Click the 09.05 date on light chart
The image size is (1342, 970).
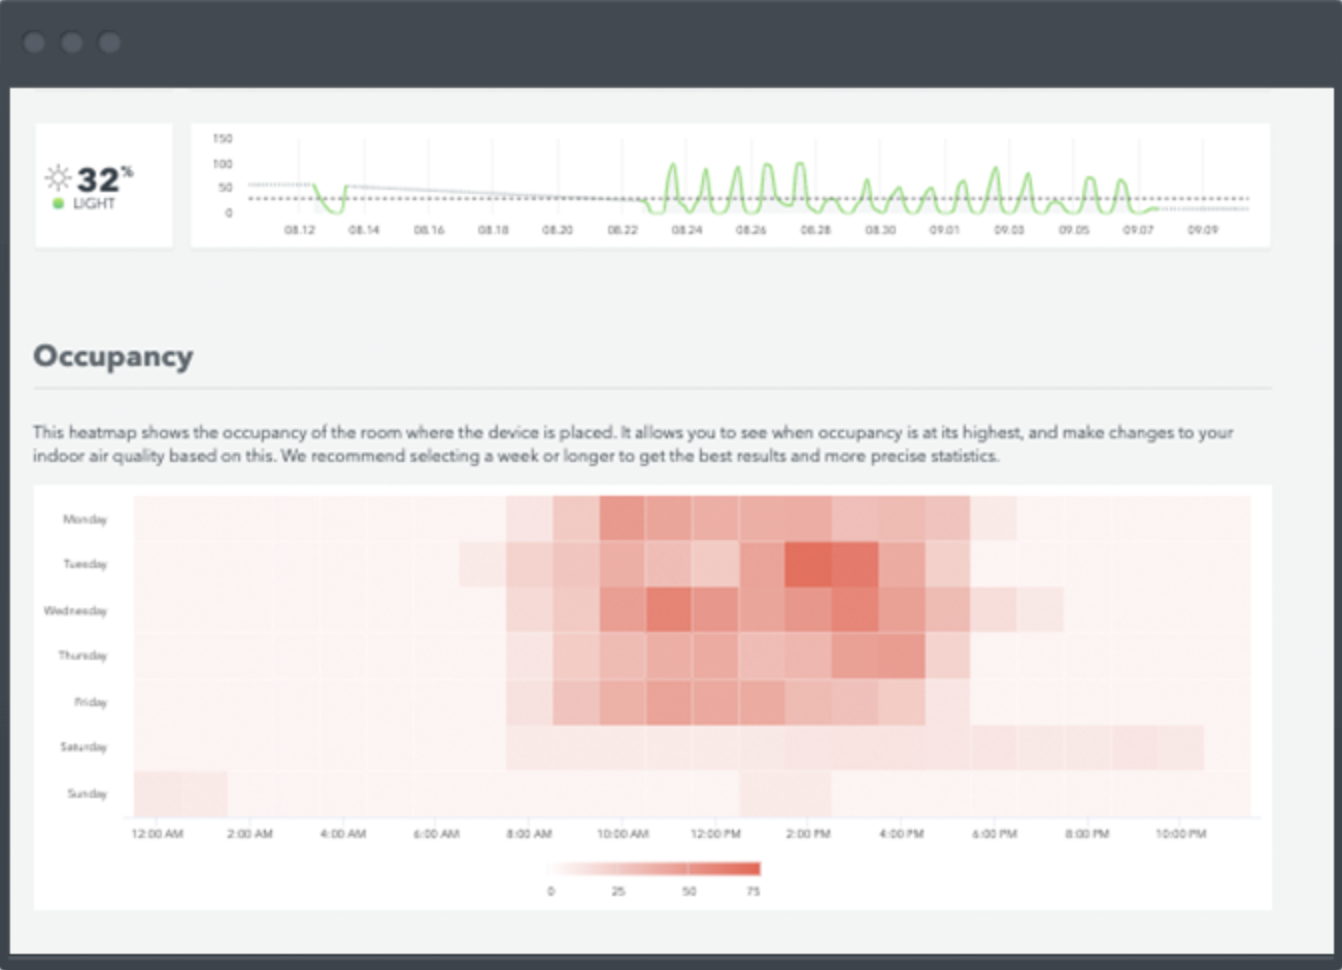pos(1074,230)
